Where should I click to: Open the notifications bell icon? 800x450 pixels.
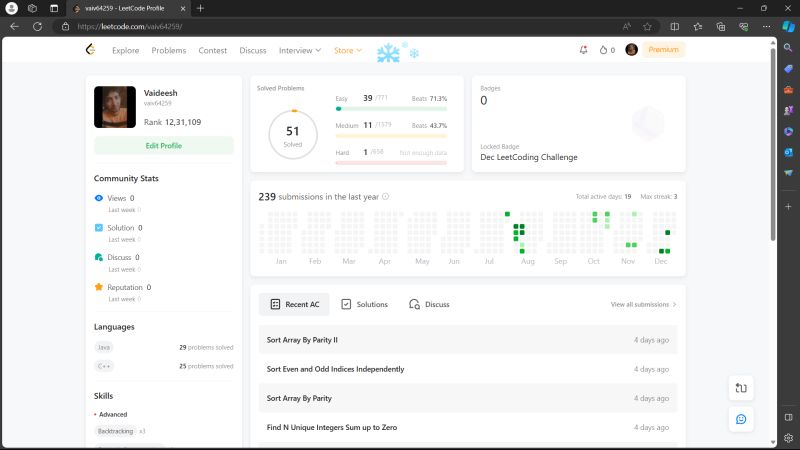coord(583,49)
